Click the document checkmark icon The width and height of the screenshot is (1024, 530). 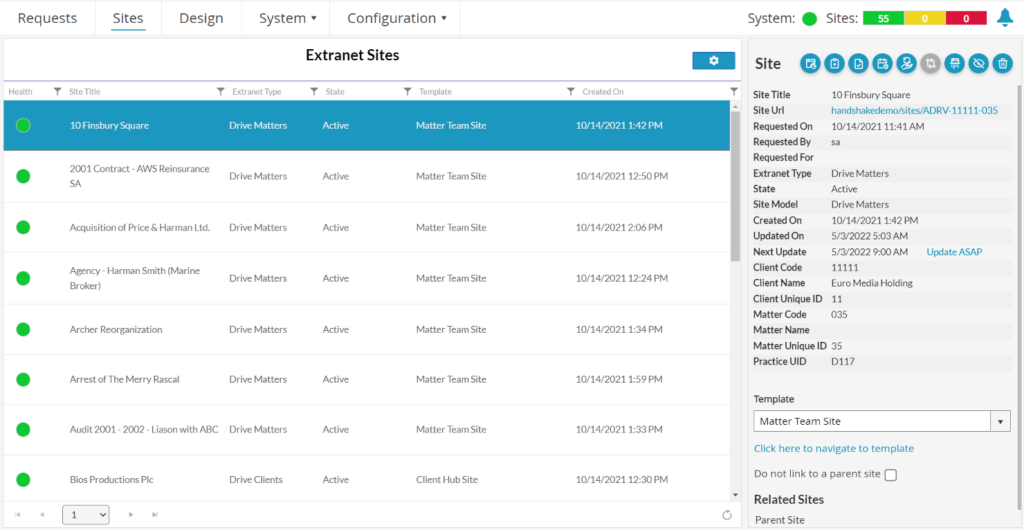click(x=858, y=63)
